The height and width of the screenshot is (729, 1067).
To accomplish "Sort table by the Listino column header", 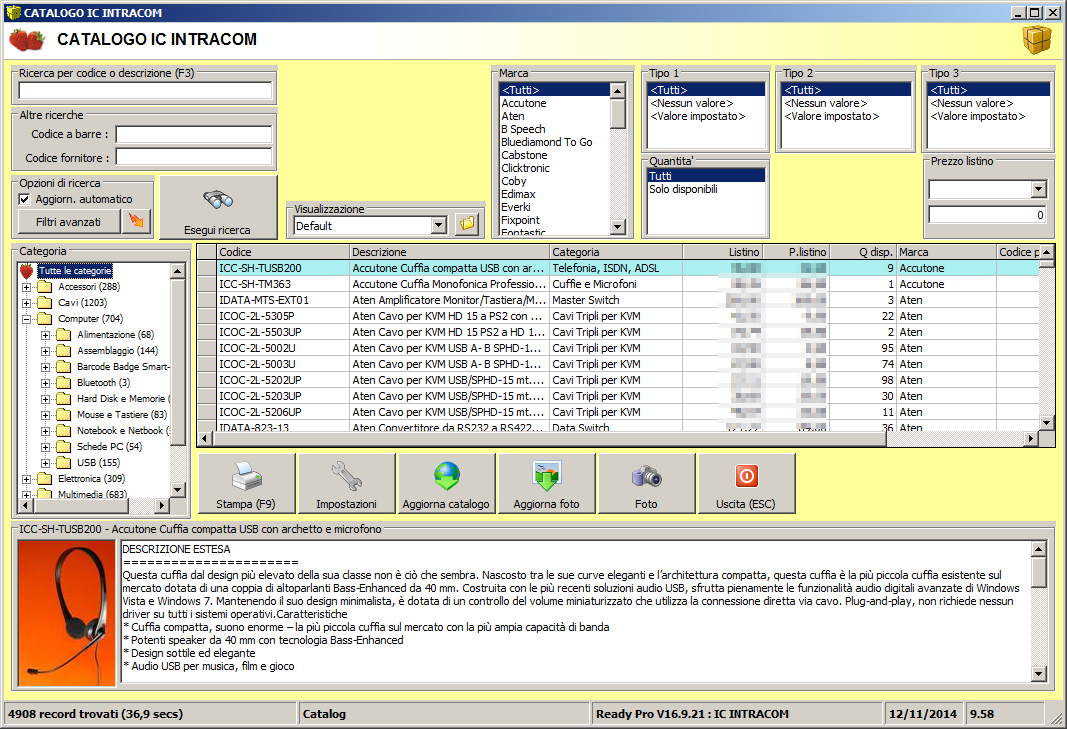I will (x=723, y=252).
